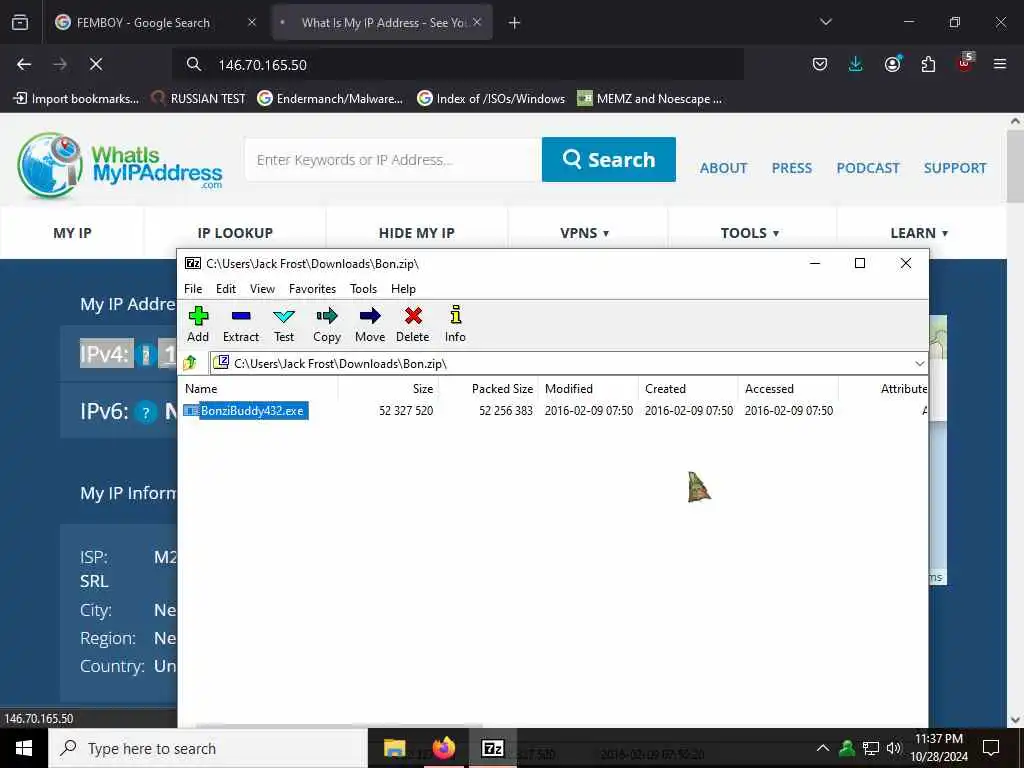Open the Edit menu in 7-Zip
Screen dimensions: 1024x768
[x=226, y=289]
